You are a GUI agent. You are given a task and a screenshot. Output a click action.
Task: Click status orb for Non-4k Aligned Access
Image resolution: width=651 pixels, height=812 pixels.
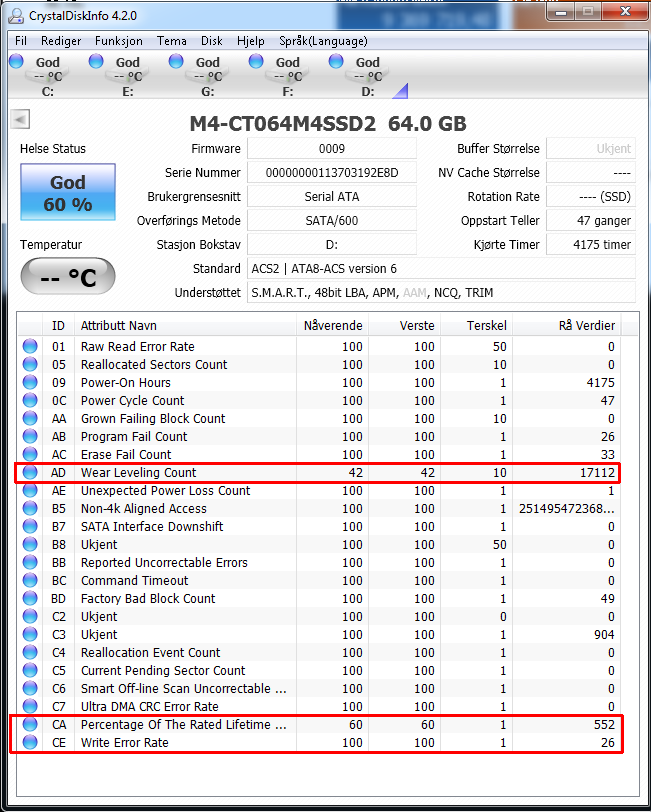pos(30,508)
